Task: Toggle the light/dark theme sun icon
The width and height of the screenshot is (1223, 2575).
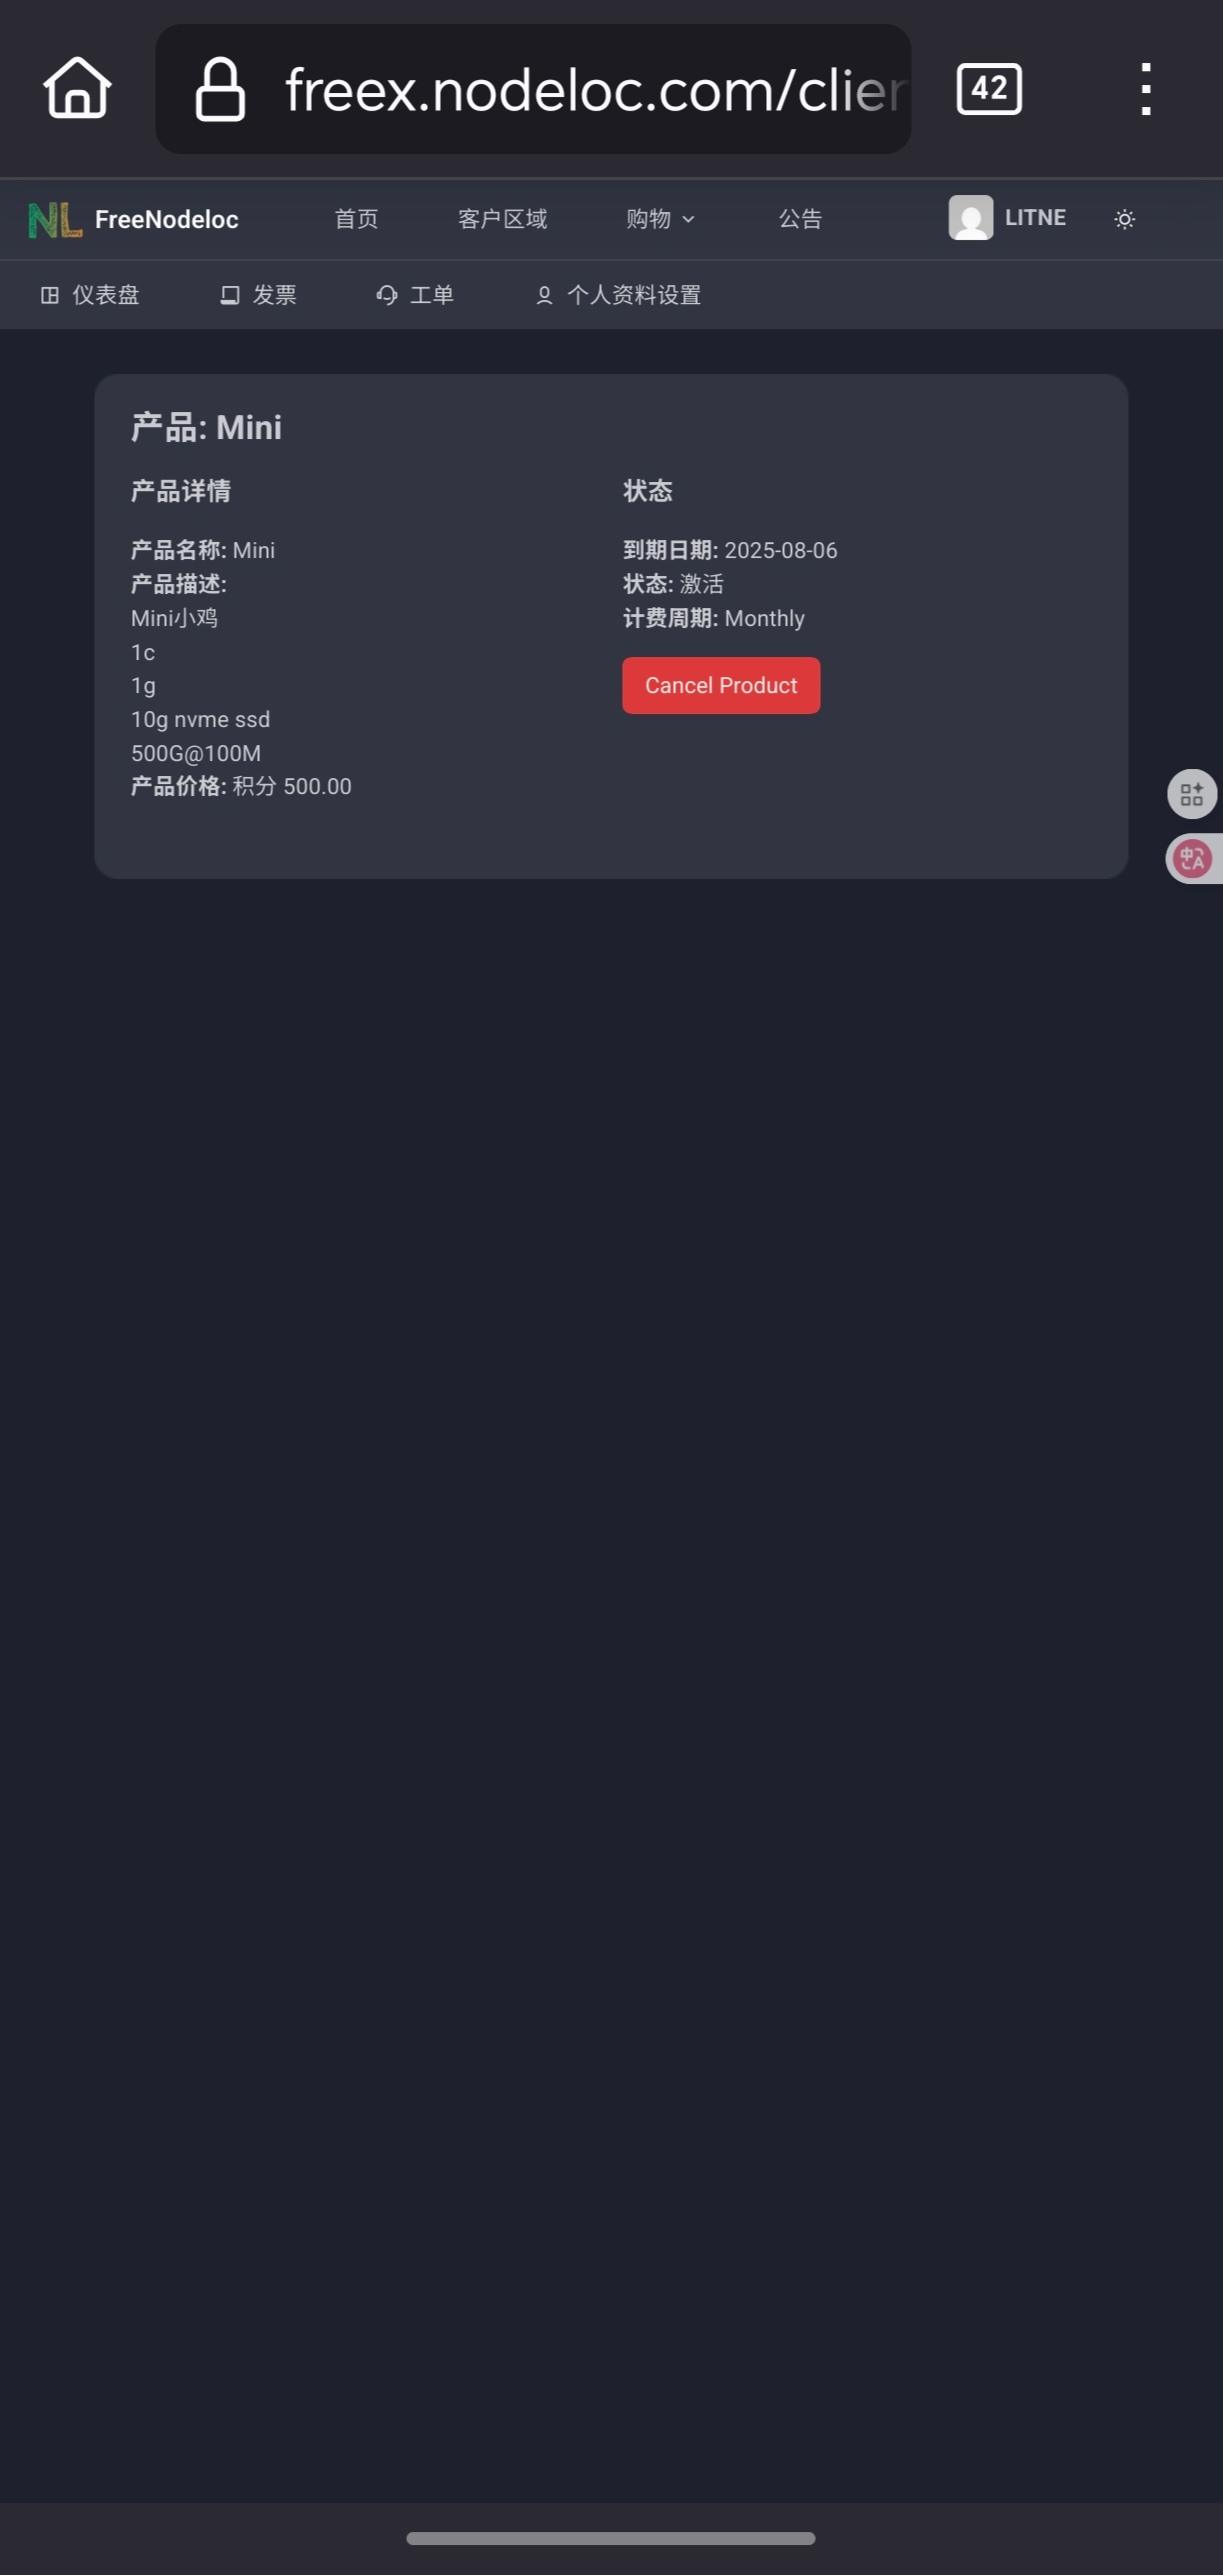Action: 1125,219
